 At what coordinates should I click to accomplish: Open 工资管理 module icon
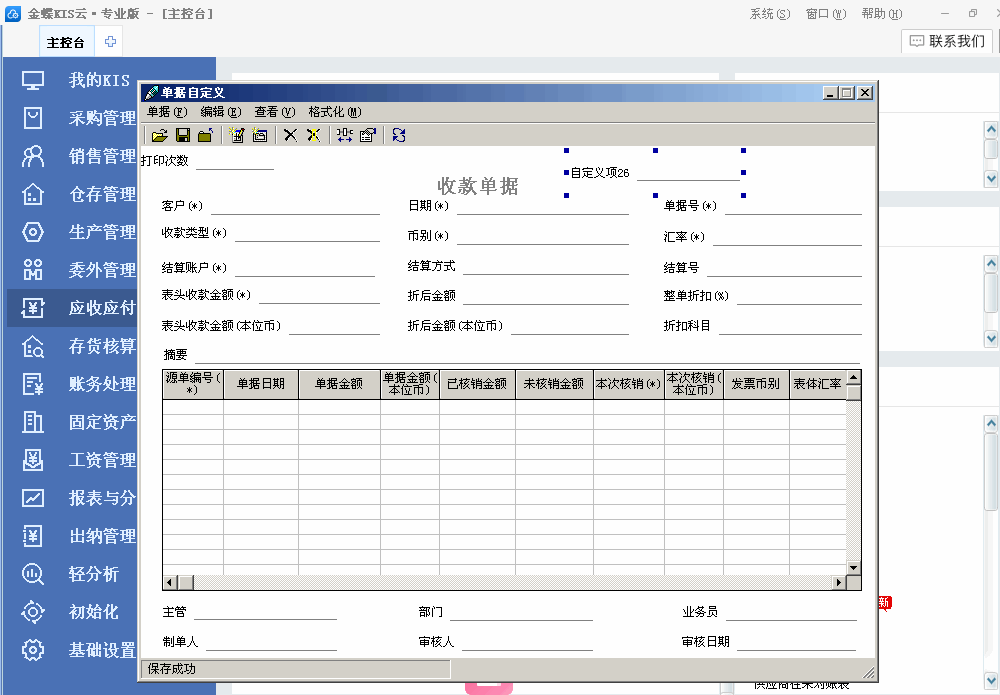click(33, 460)
